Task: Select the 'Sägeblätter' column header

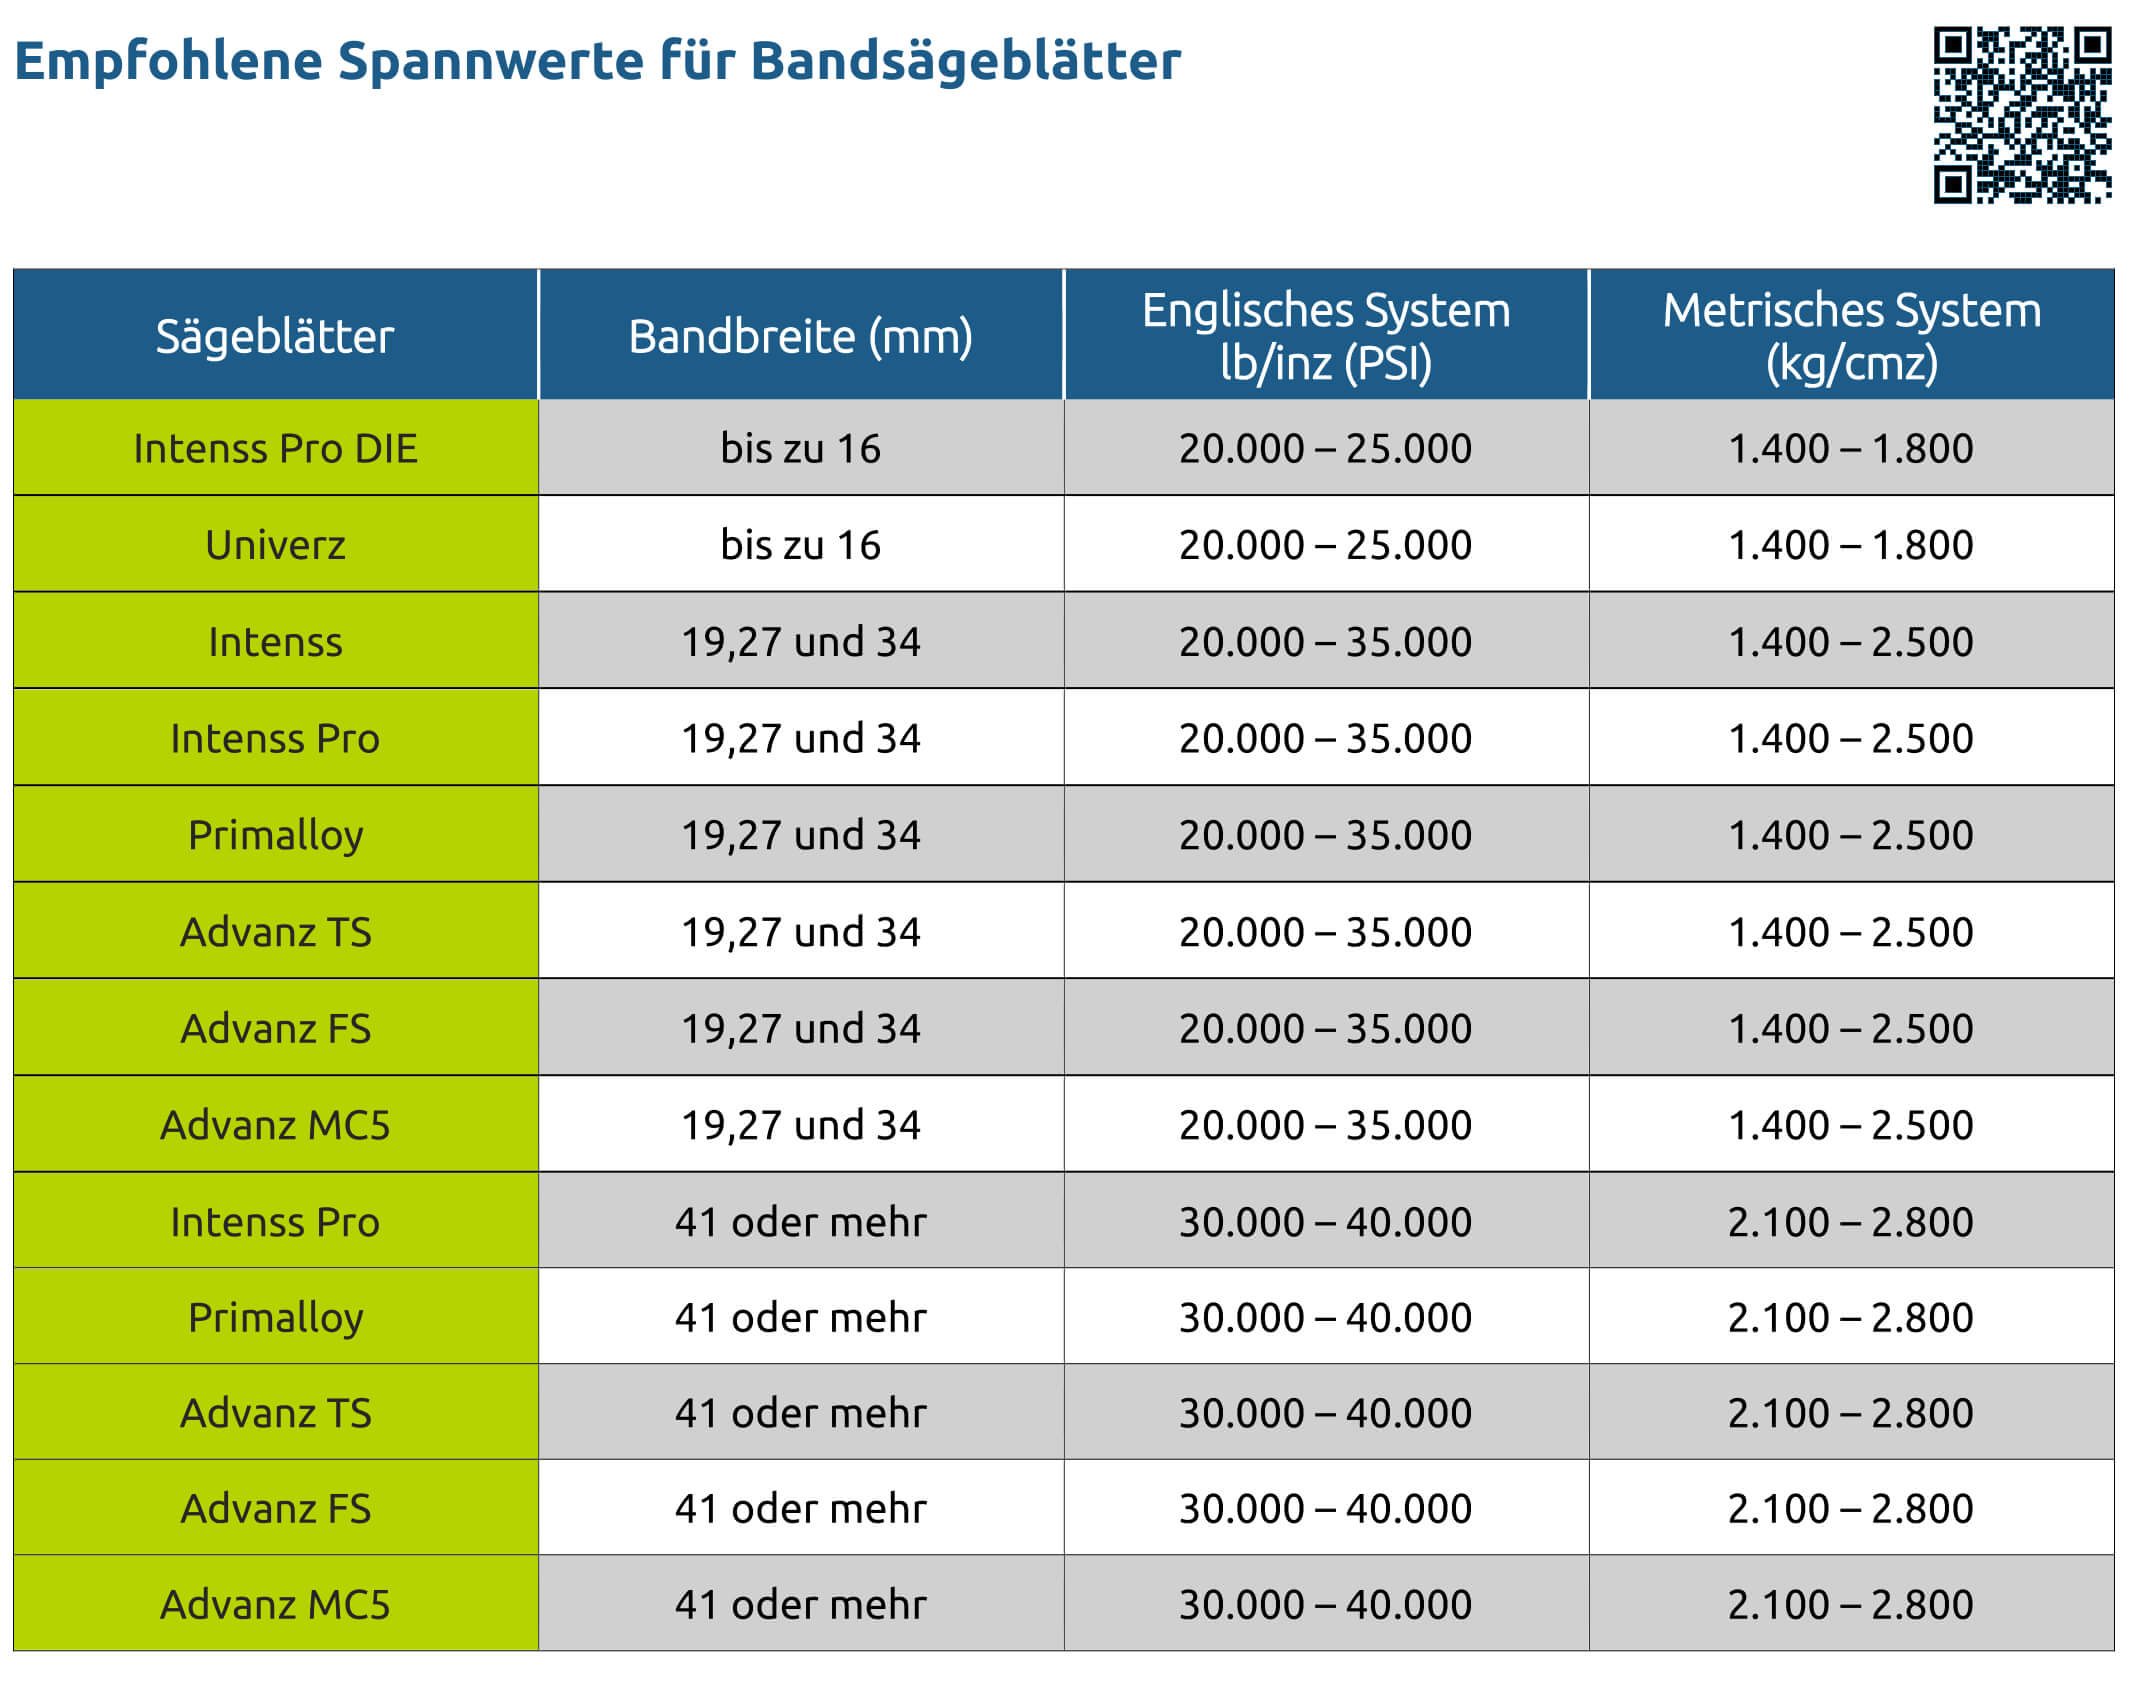Action: [x=275, y=336]
